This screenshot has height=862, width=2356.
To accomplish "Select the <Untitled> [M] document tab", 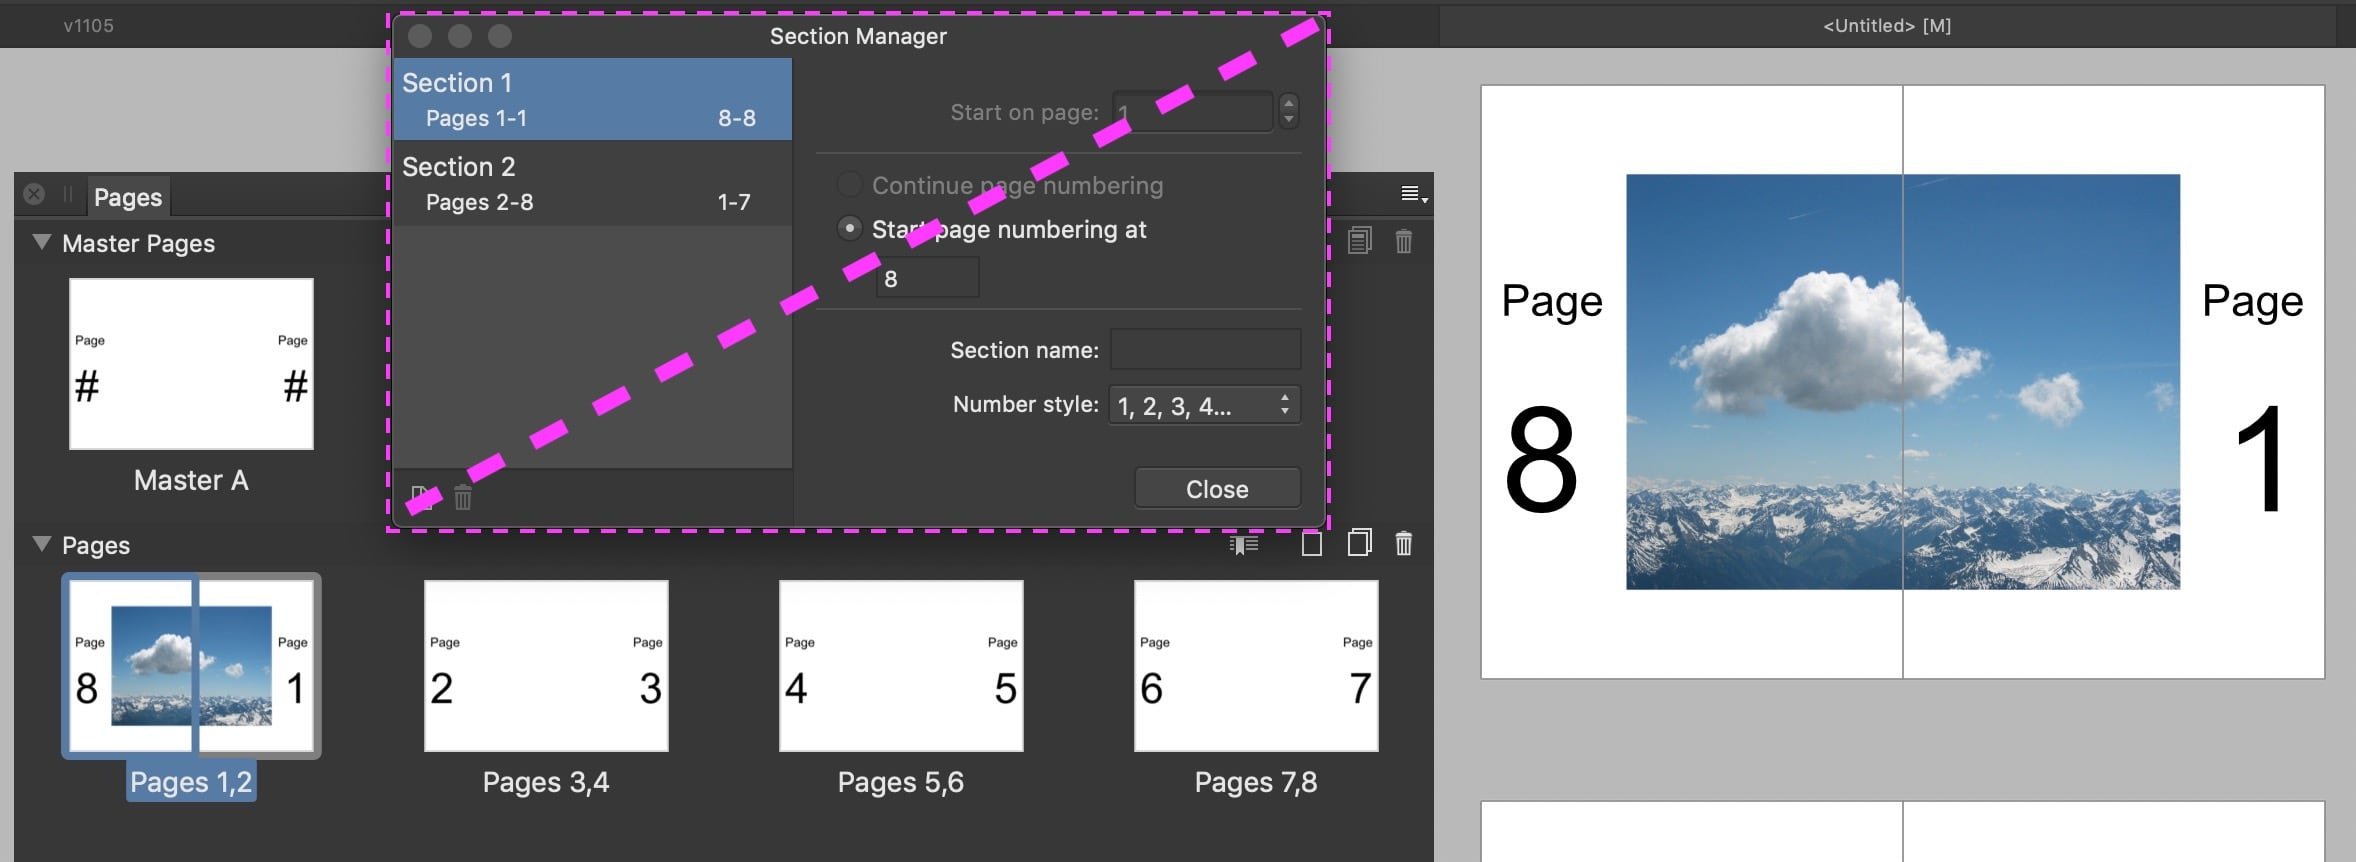I will click(x=1887, y=25).
